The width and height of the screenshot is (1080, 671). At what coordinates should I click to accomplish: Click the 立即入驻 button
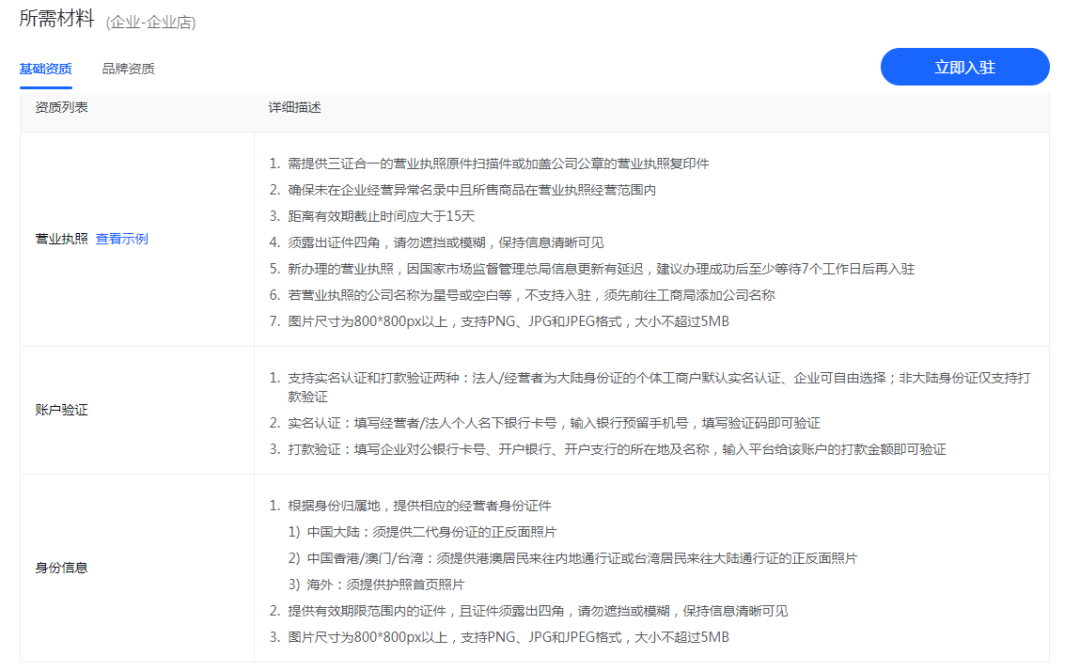(x=963, y=67)
